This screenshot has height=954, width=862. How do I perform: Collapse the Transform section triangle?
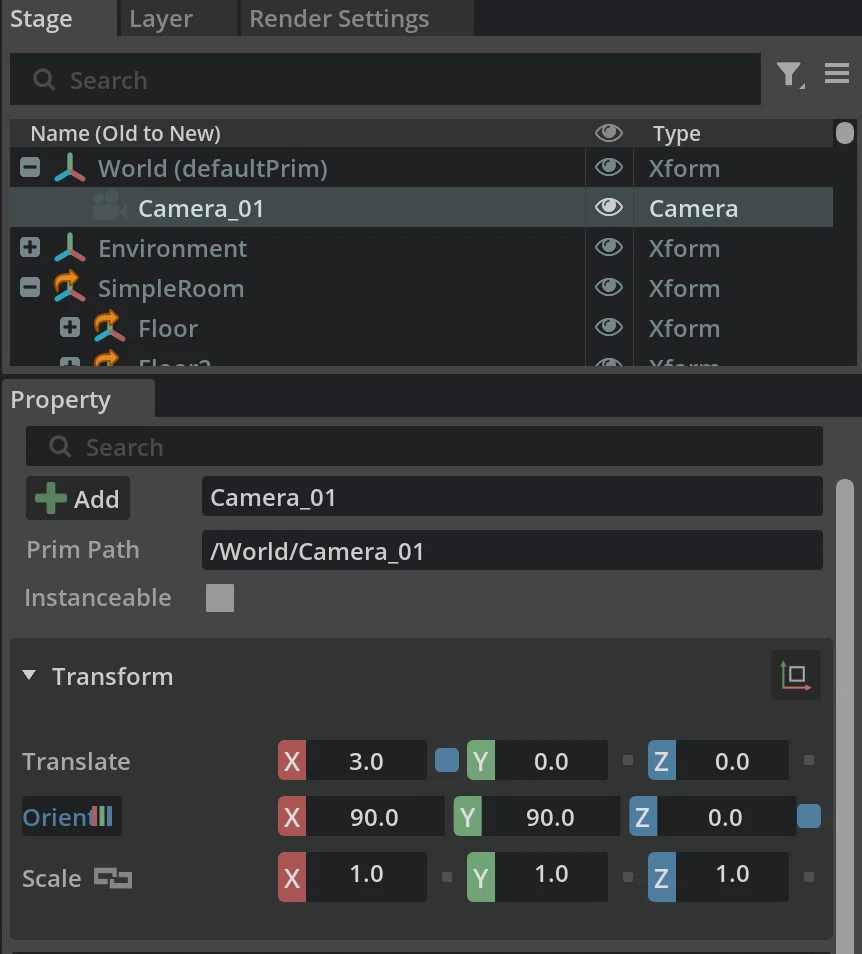click(29, 675)
